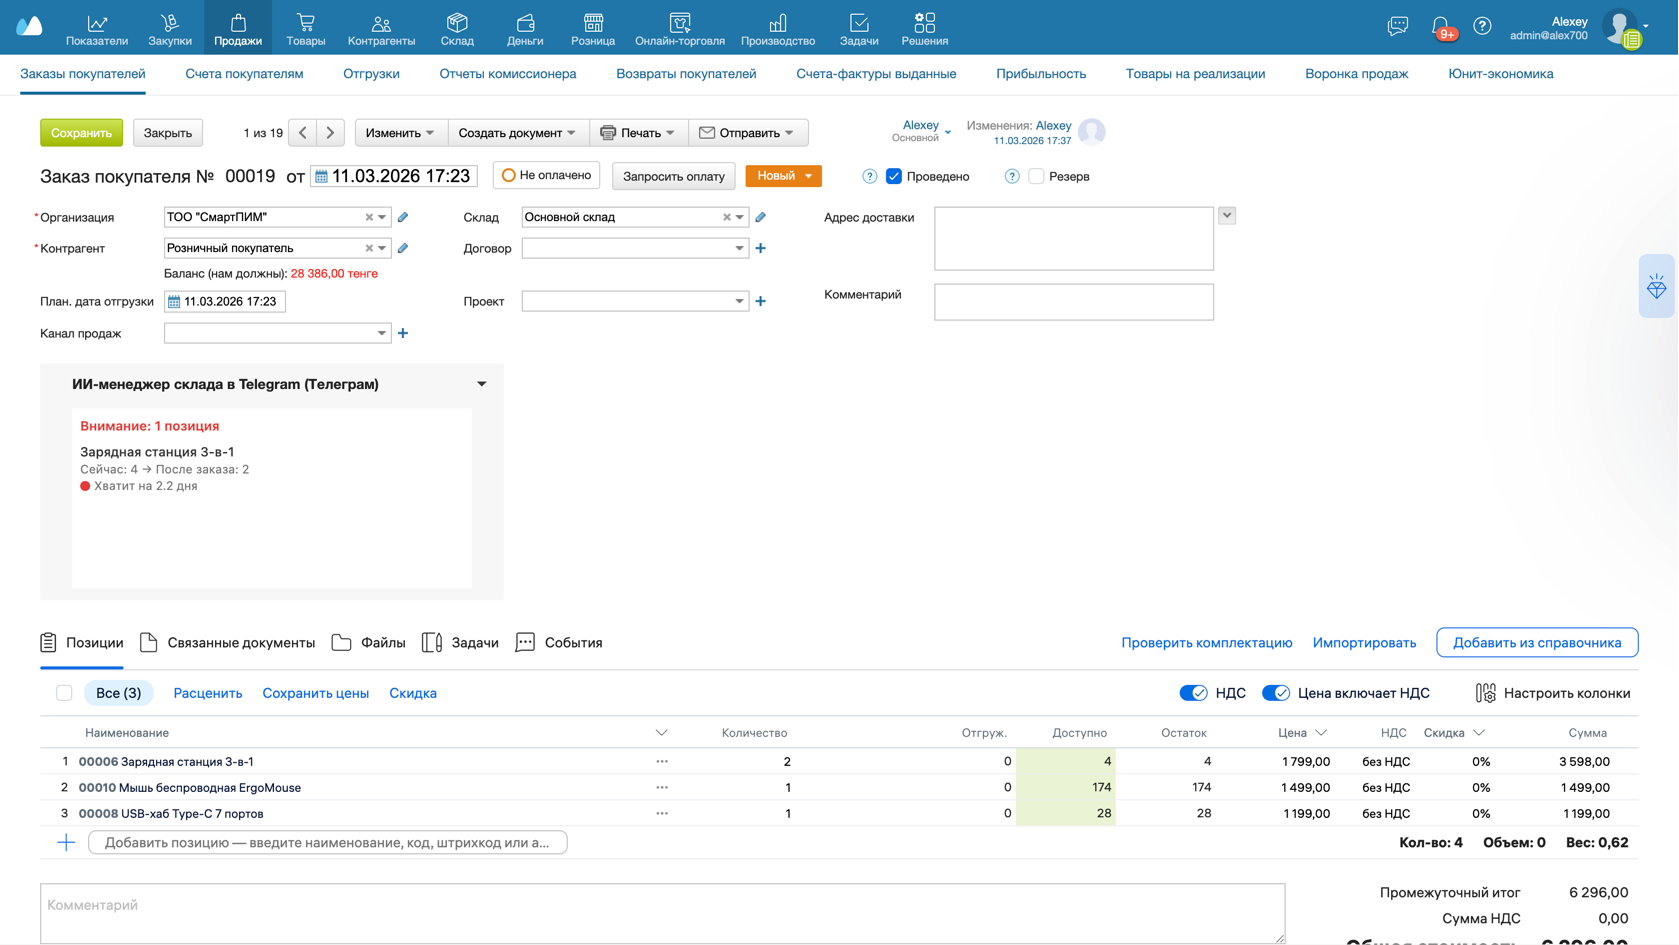Collapse the ИИ-менеджер склада Telegram panel
The width and height of the screenshot is (1679, 945).
(481, 384)
